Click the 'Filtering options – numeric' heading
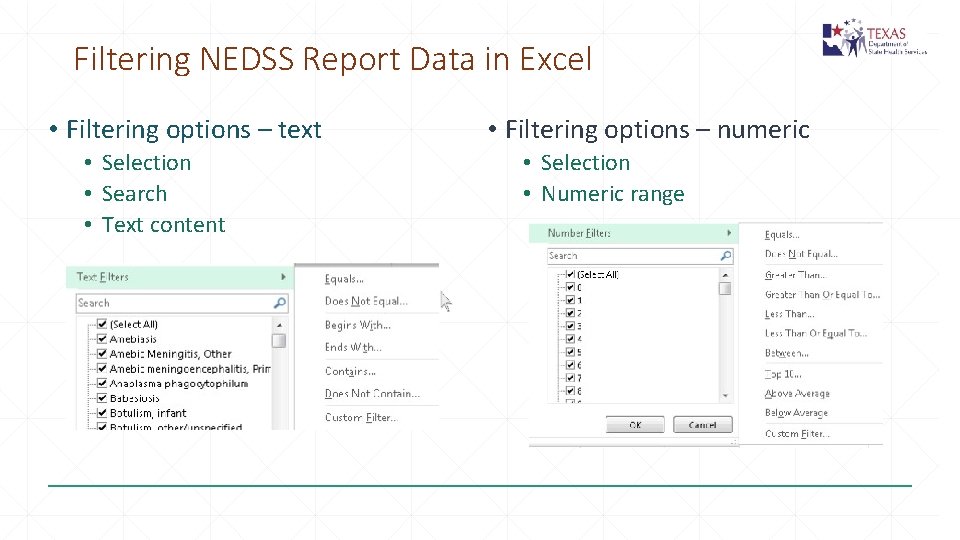 658,129
